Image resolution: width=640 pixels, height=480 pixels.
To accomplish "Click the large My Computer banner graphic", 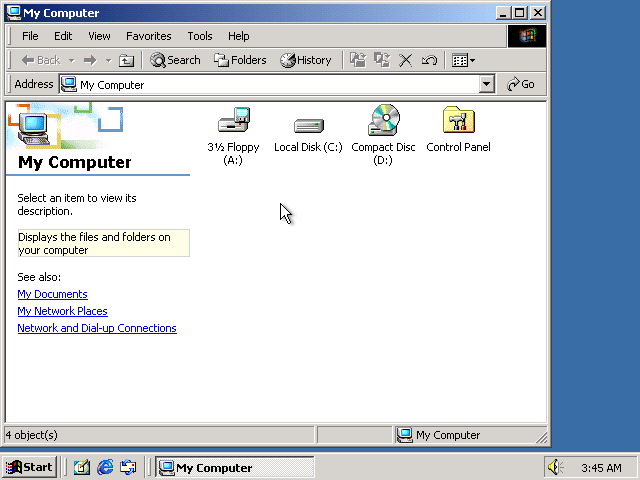I will (x=65, y=125).
